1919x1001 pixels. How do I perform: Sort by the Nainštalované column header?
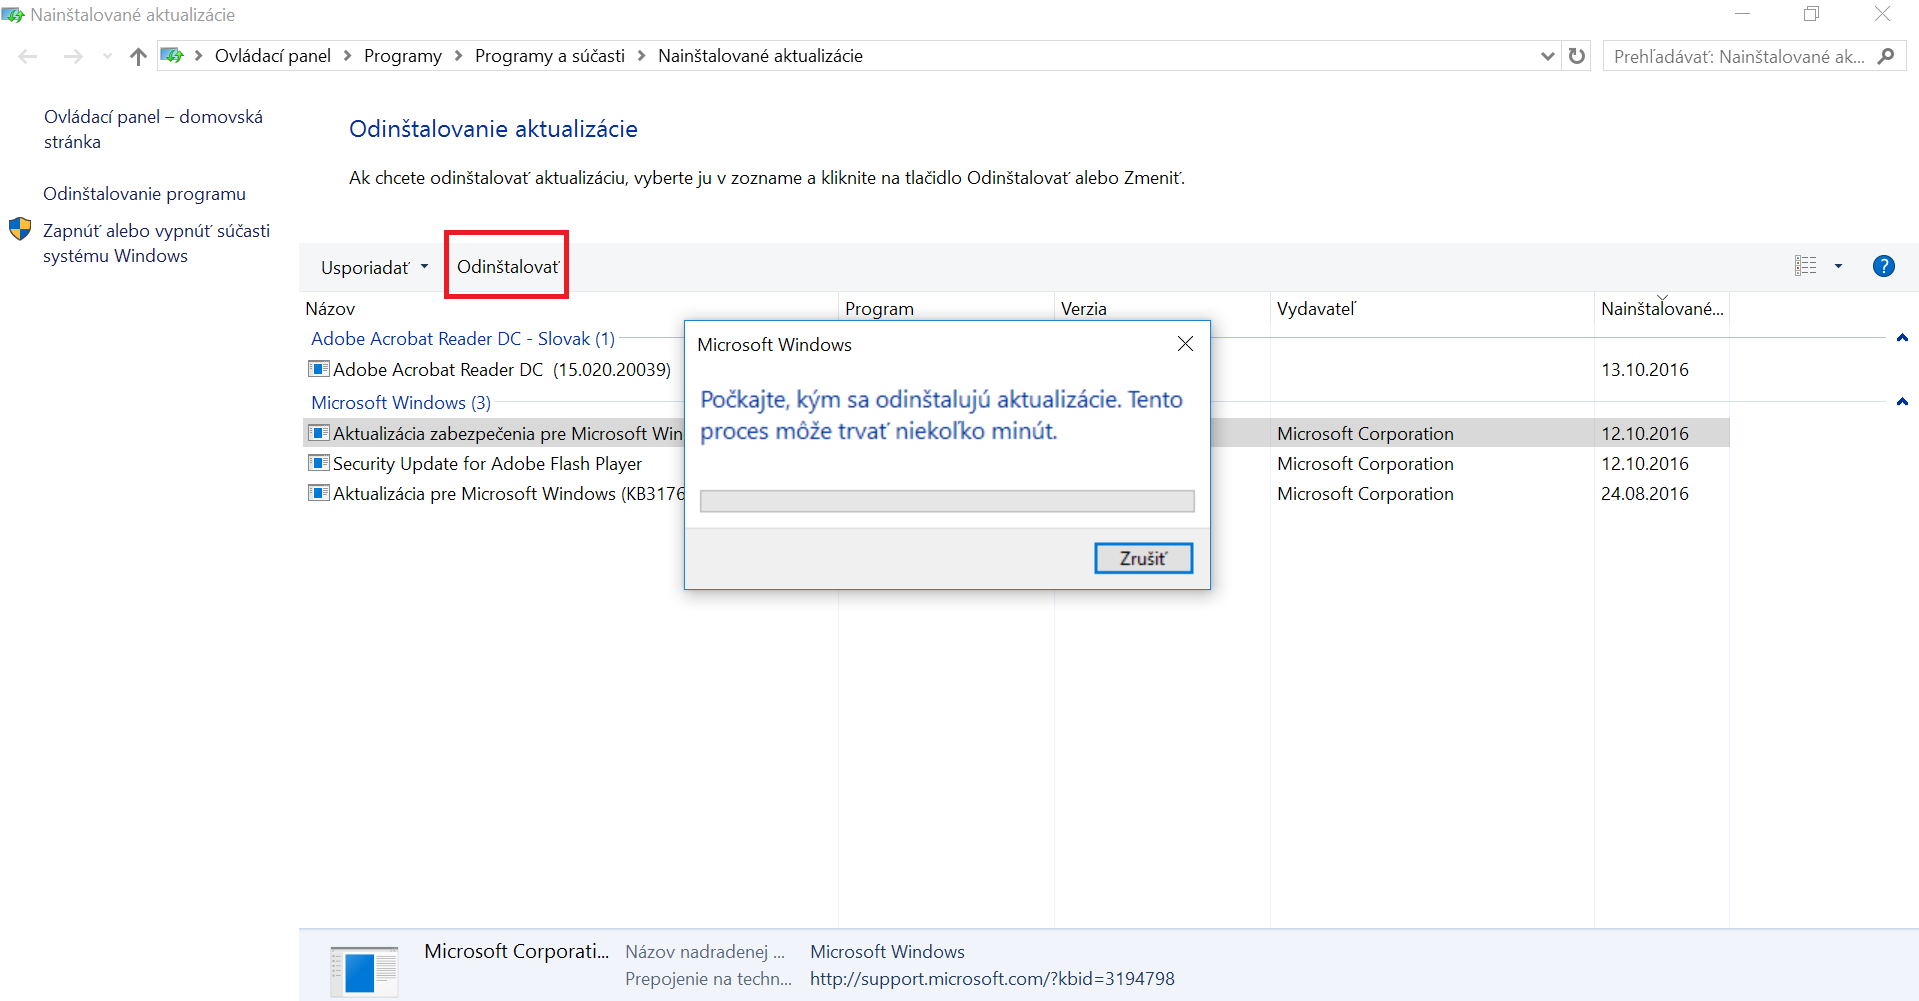(x=1662, y=309)
